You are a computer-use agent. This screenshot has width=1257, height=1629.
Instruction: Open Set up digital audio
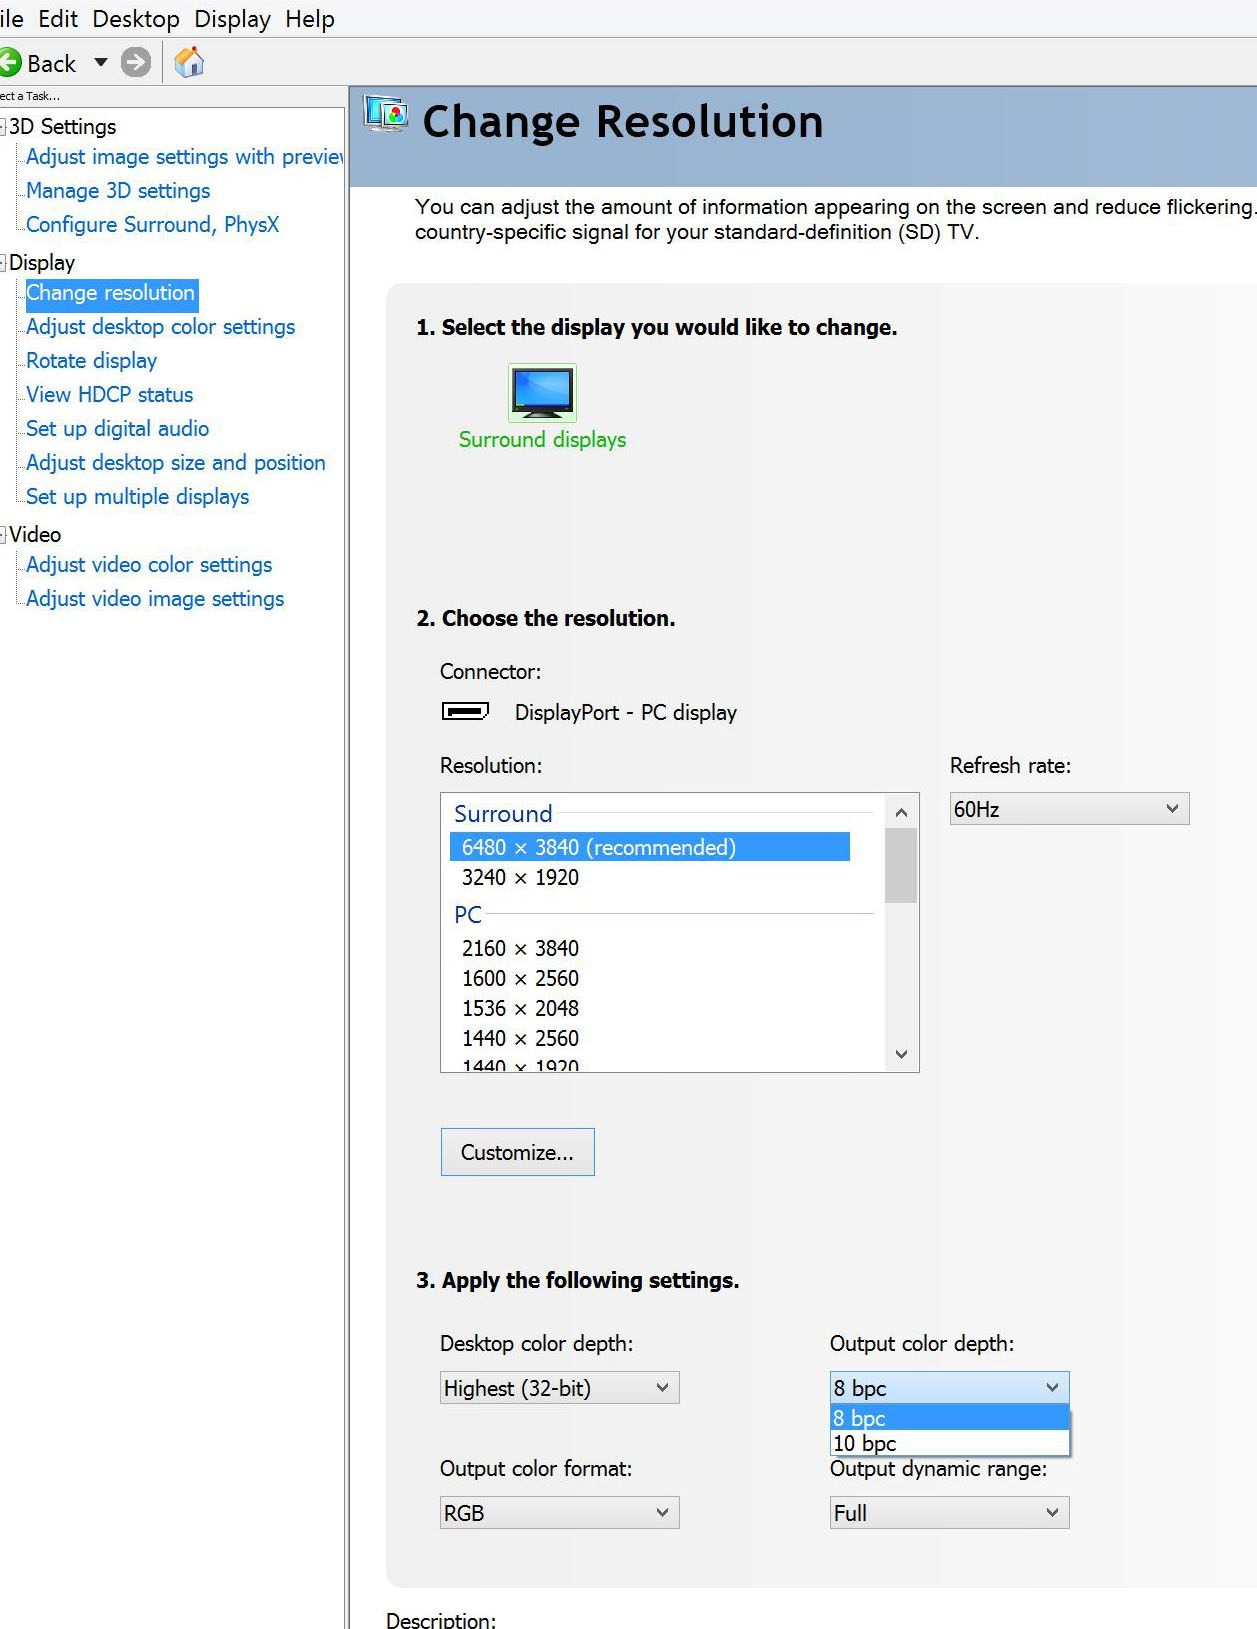[117, 429]
